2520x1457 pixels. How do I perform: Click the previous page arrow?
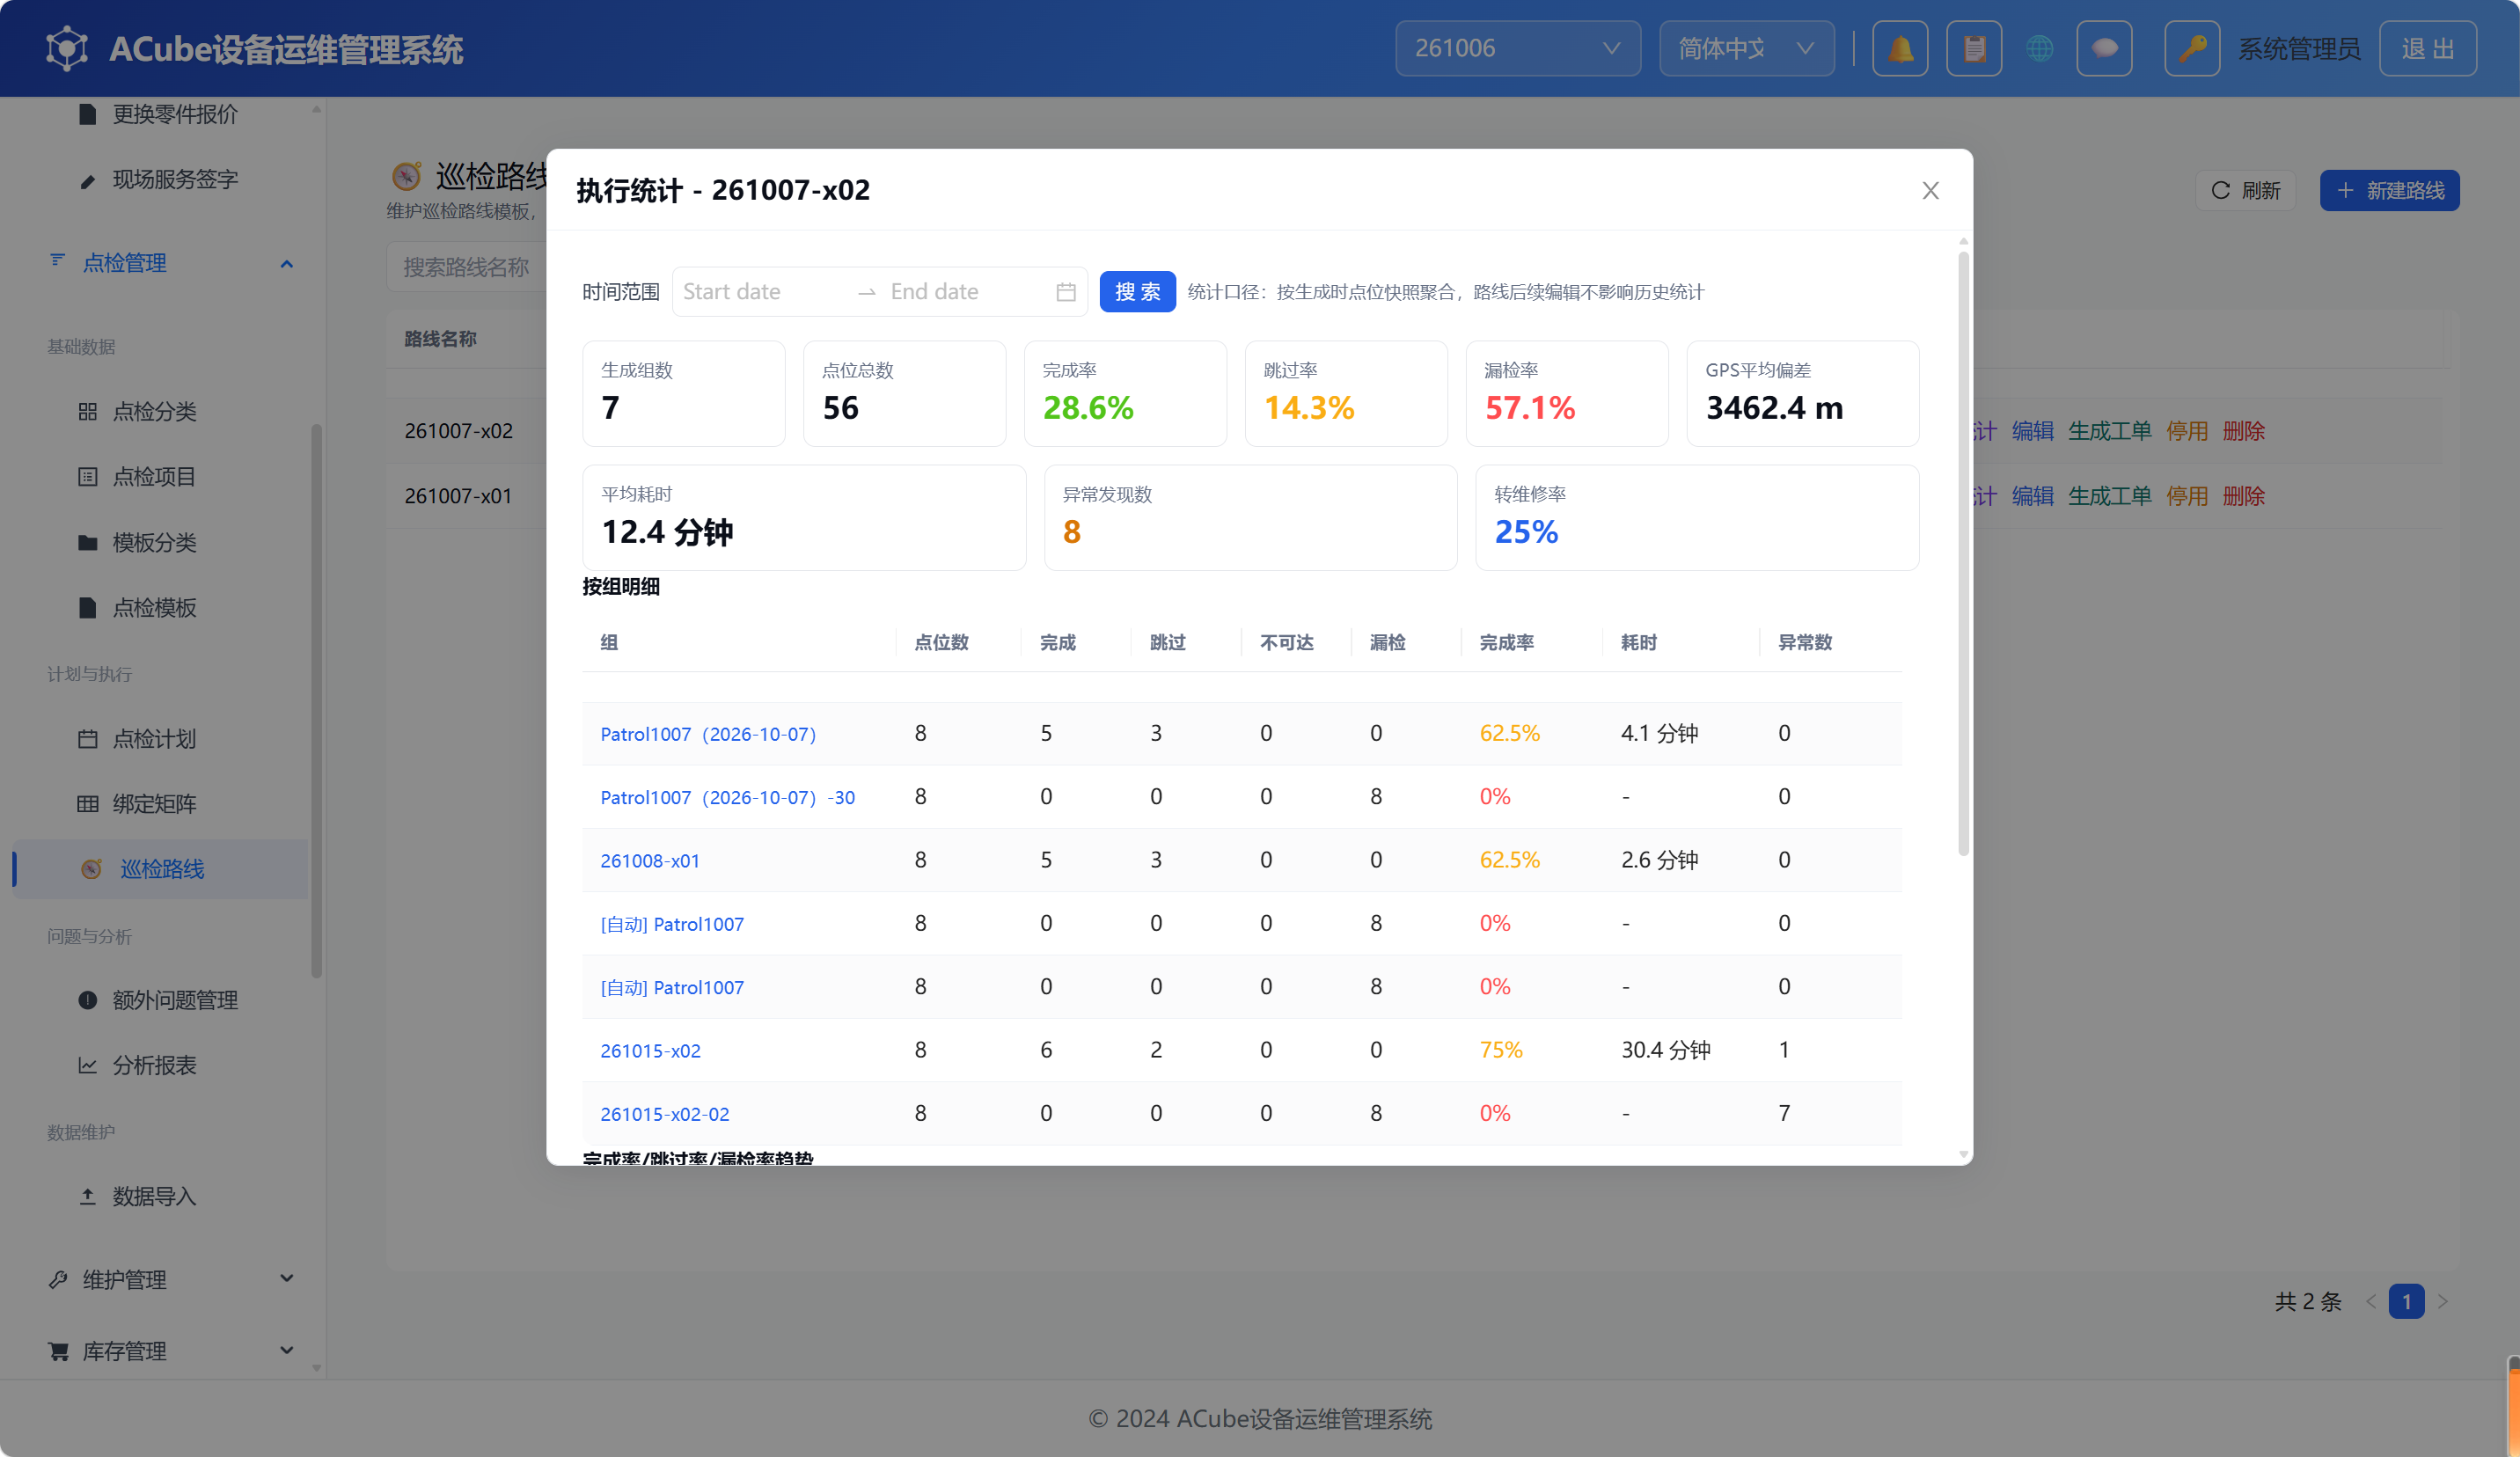click(2370, 1301)
